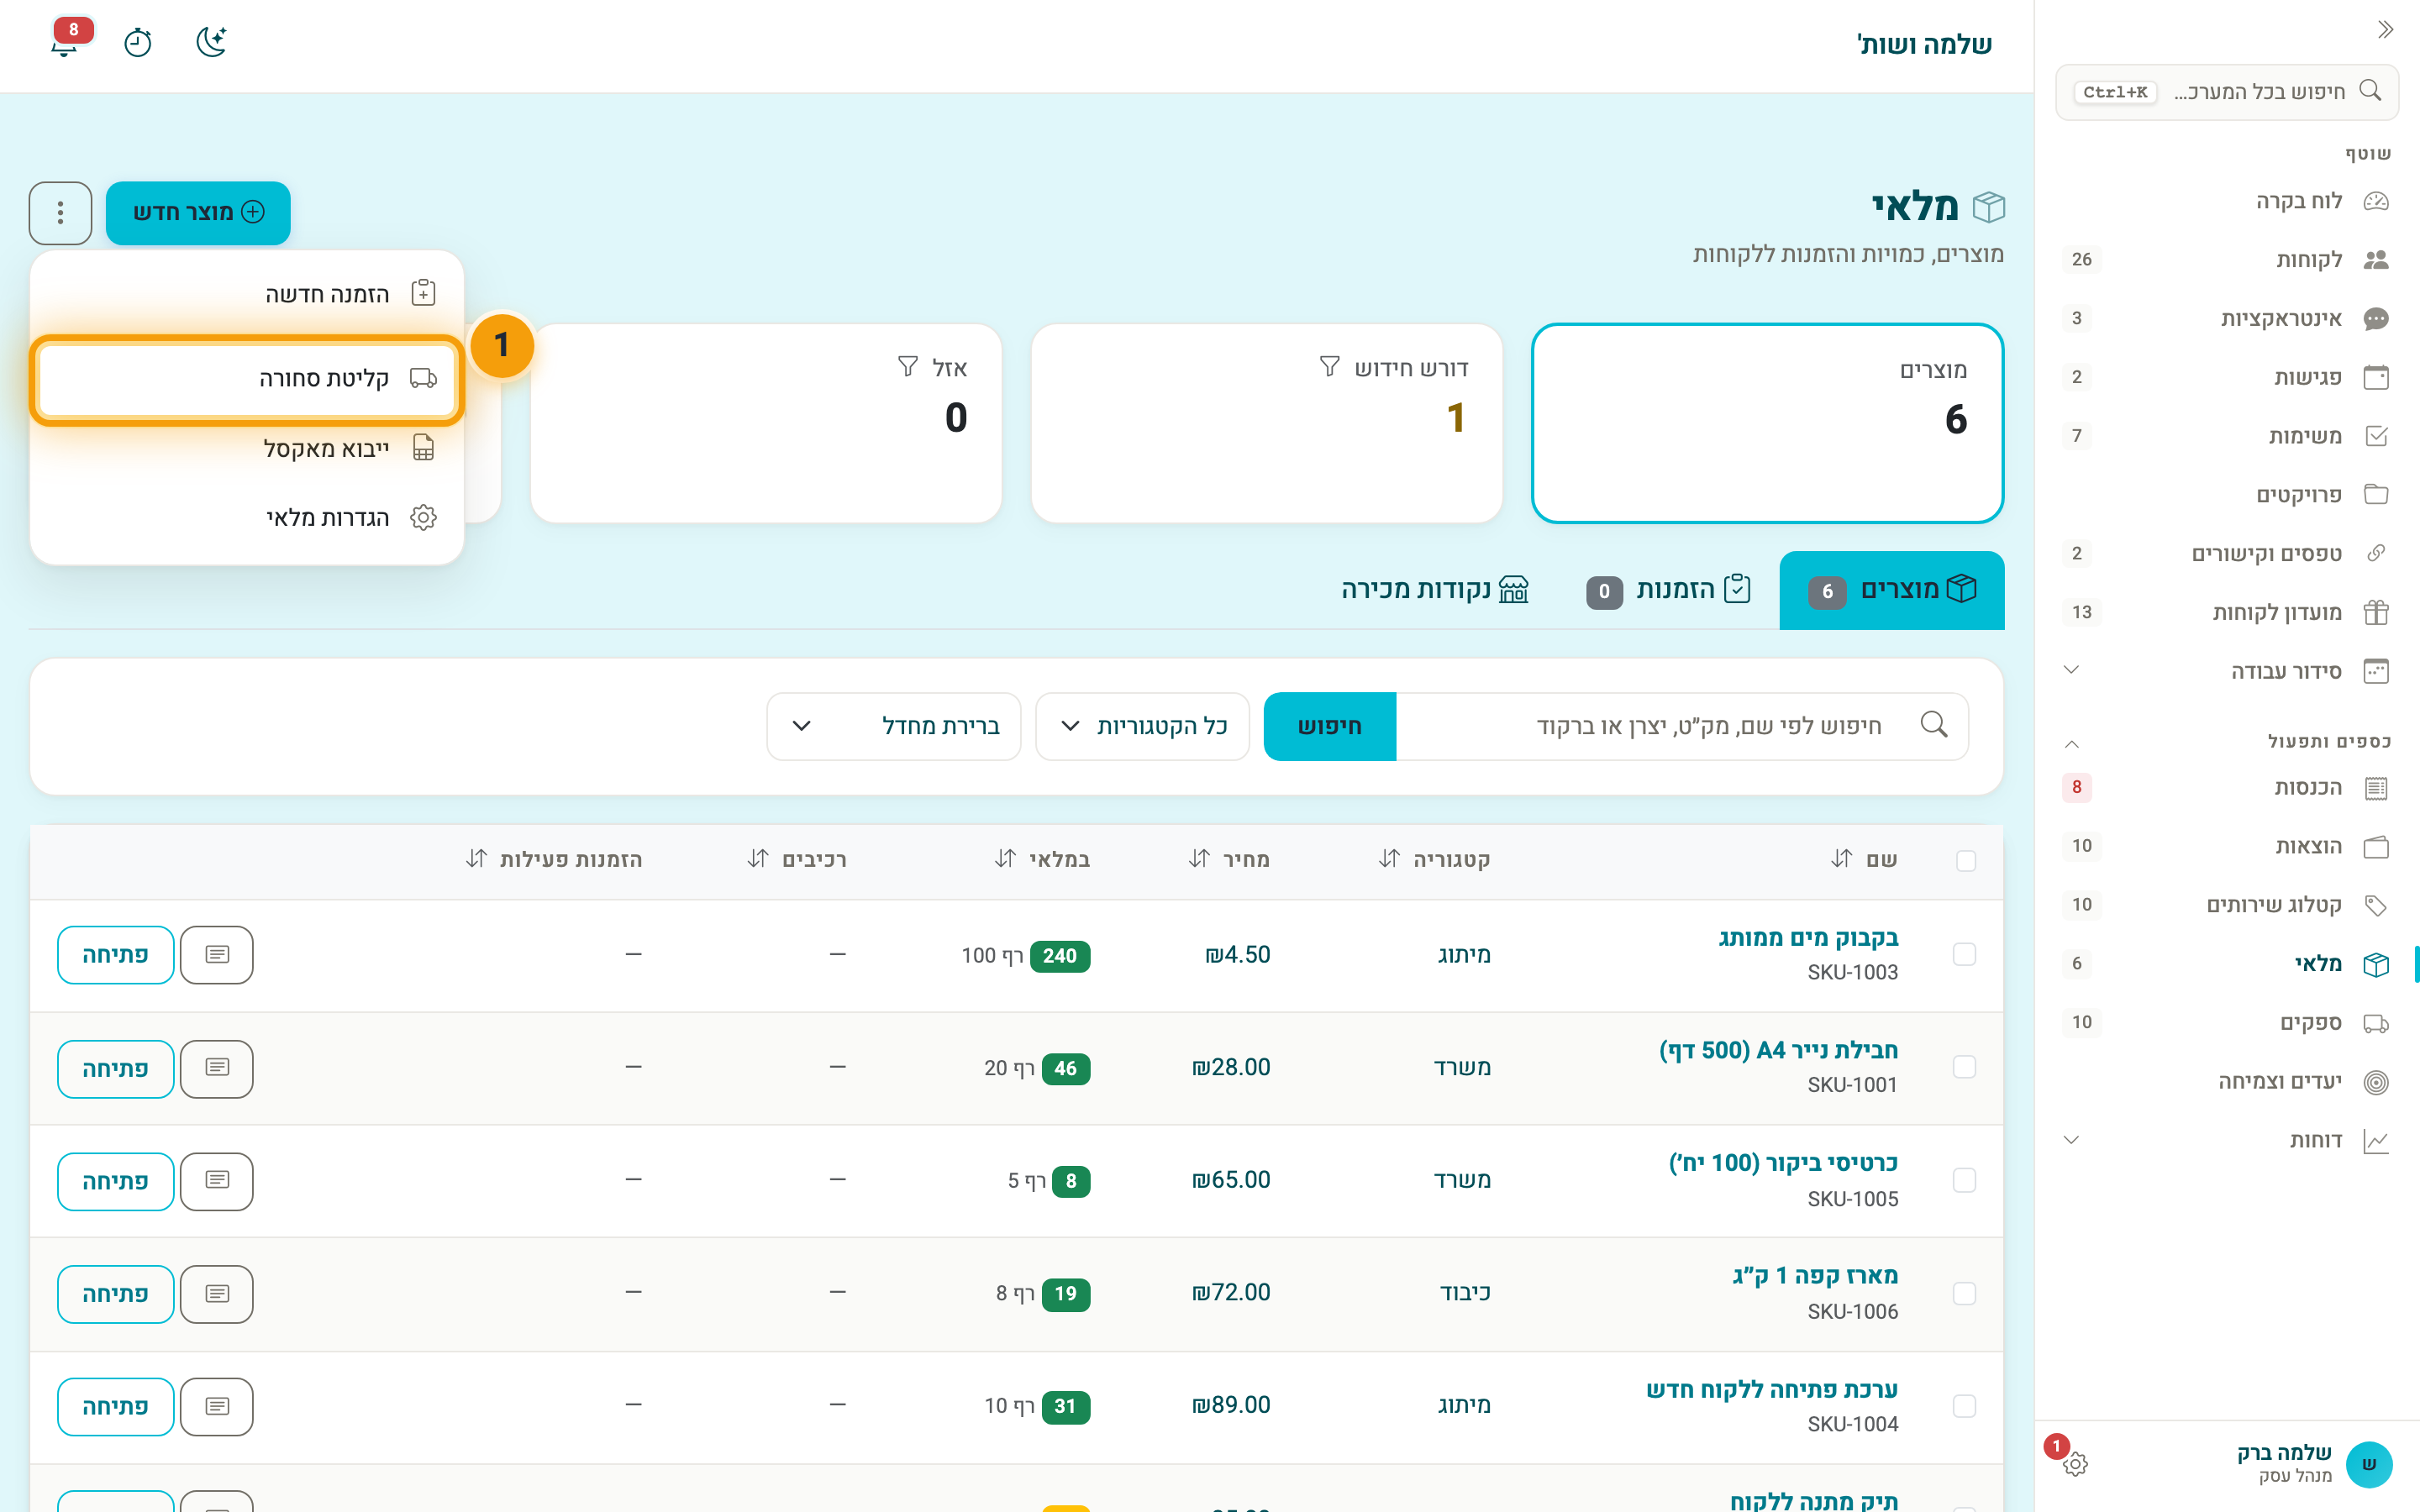Open the timer clock icon
2420x1512 pixels.
click(x=137, y=42)
